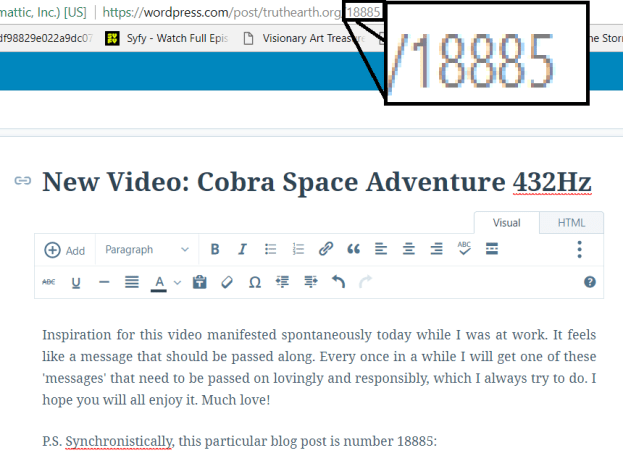Run the ABC spellcheck tool

tap(464, 249)
